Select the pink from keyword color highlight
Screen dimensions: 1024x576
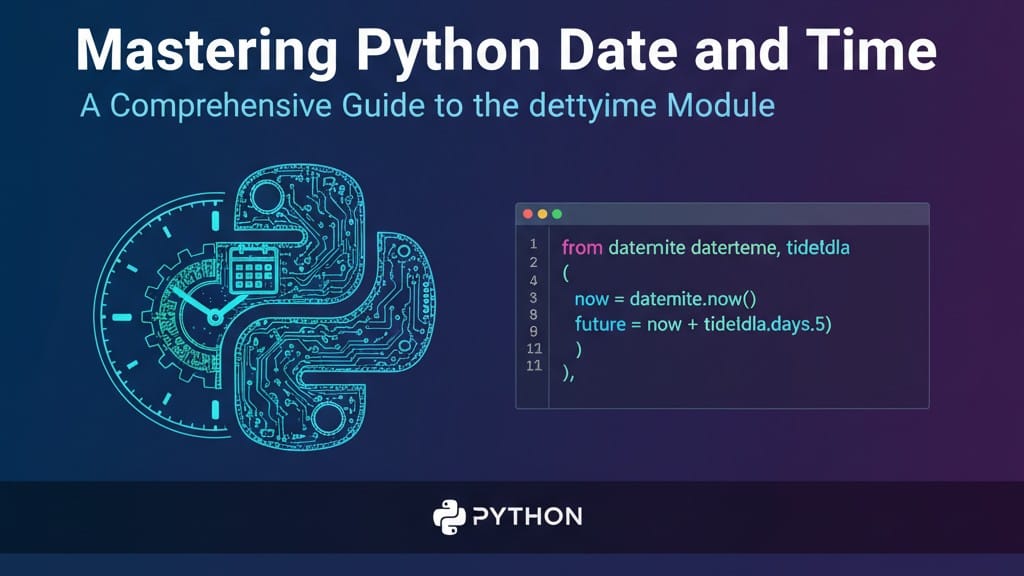[x=582, y=247]
